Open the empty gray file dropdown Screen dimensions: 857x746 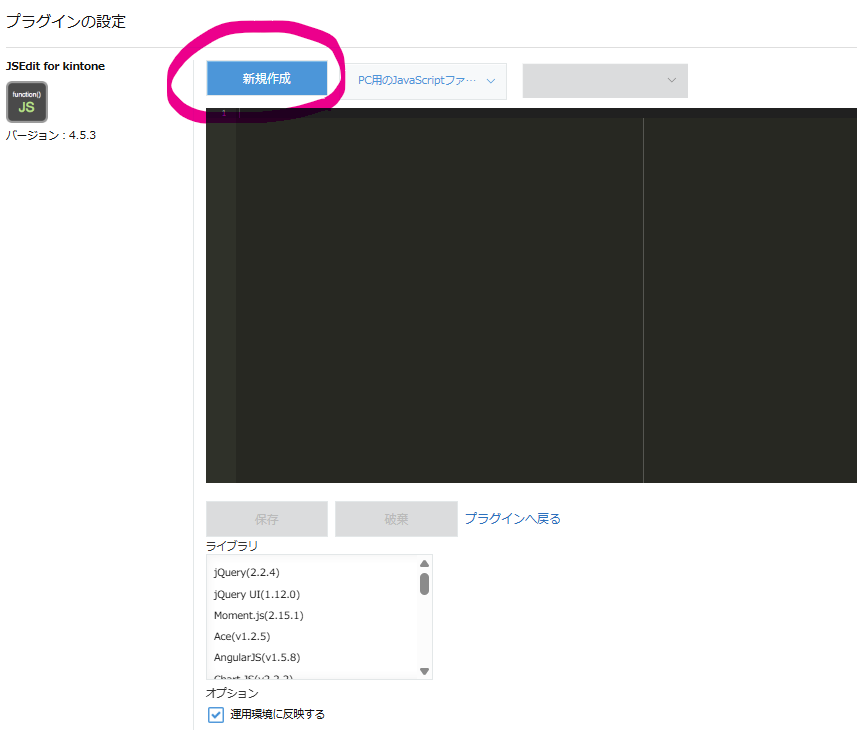tap(605, 81)
